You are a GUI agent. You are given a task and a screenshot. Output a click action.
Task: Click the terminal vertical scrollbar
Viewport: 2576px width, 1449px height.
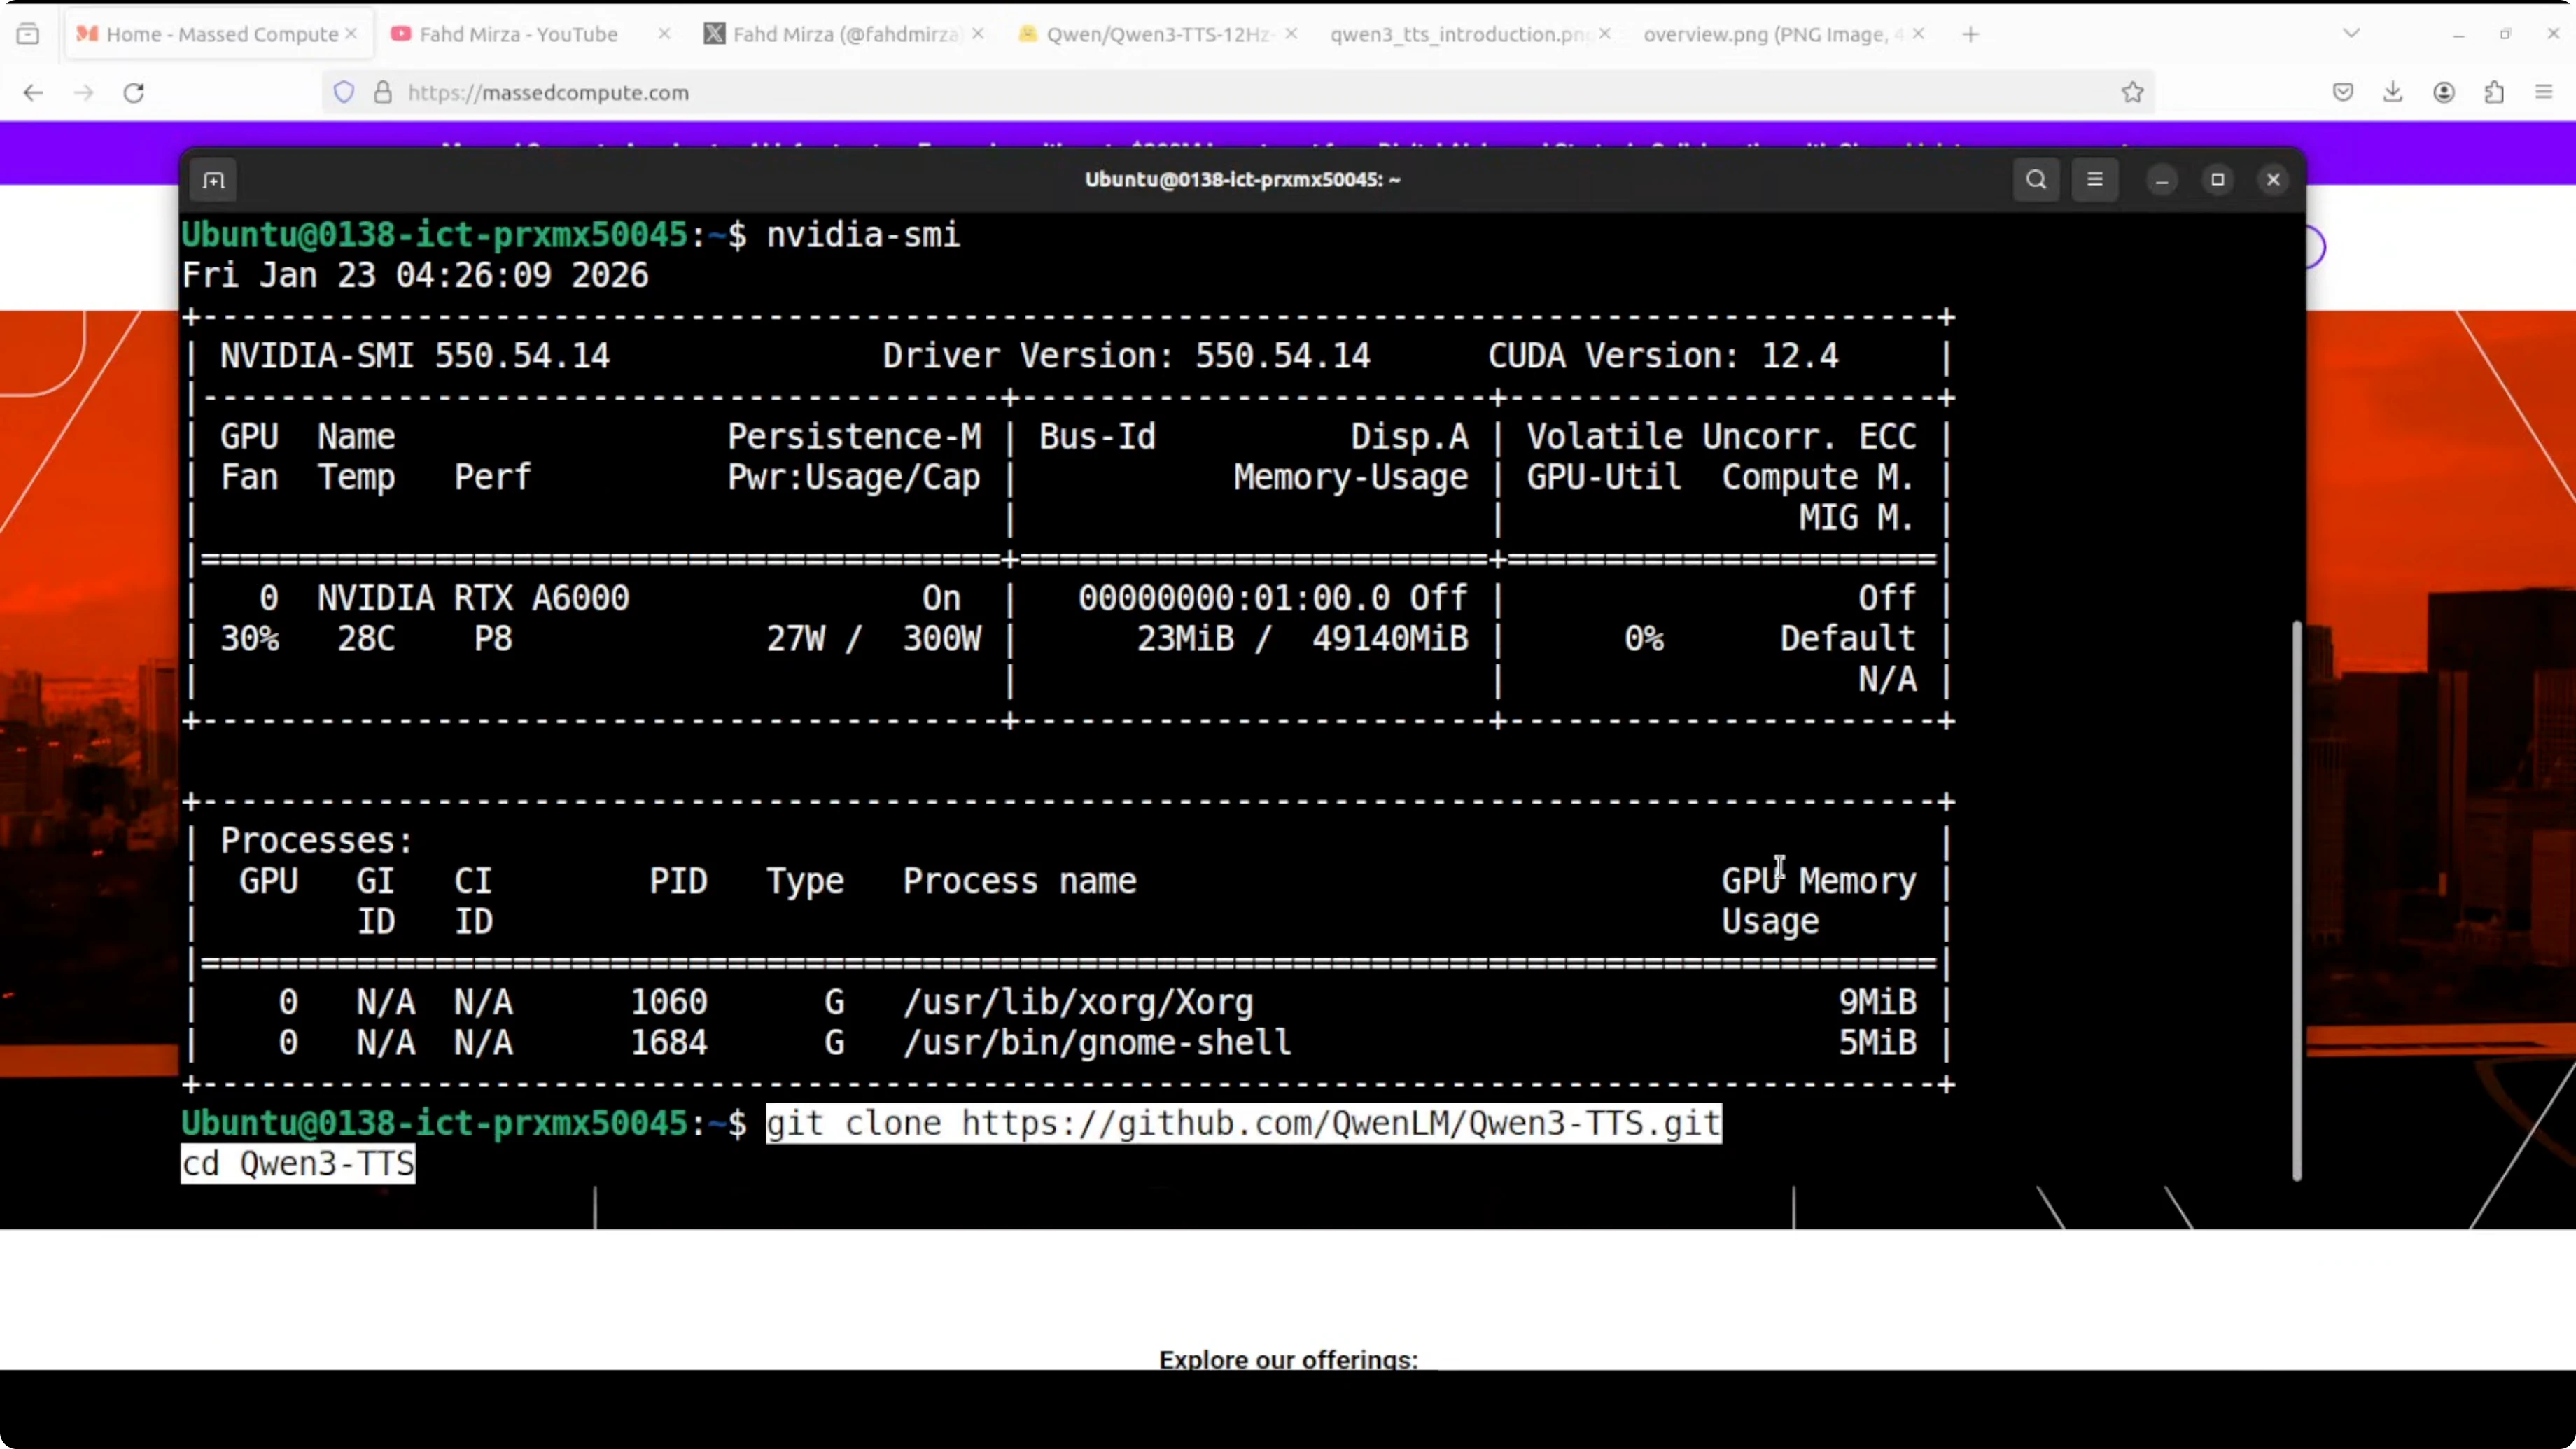[x=2296, y=900]
